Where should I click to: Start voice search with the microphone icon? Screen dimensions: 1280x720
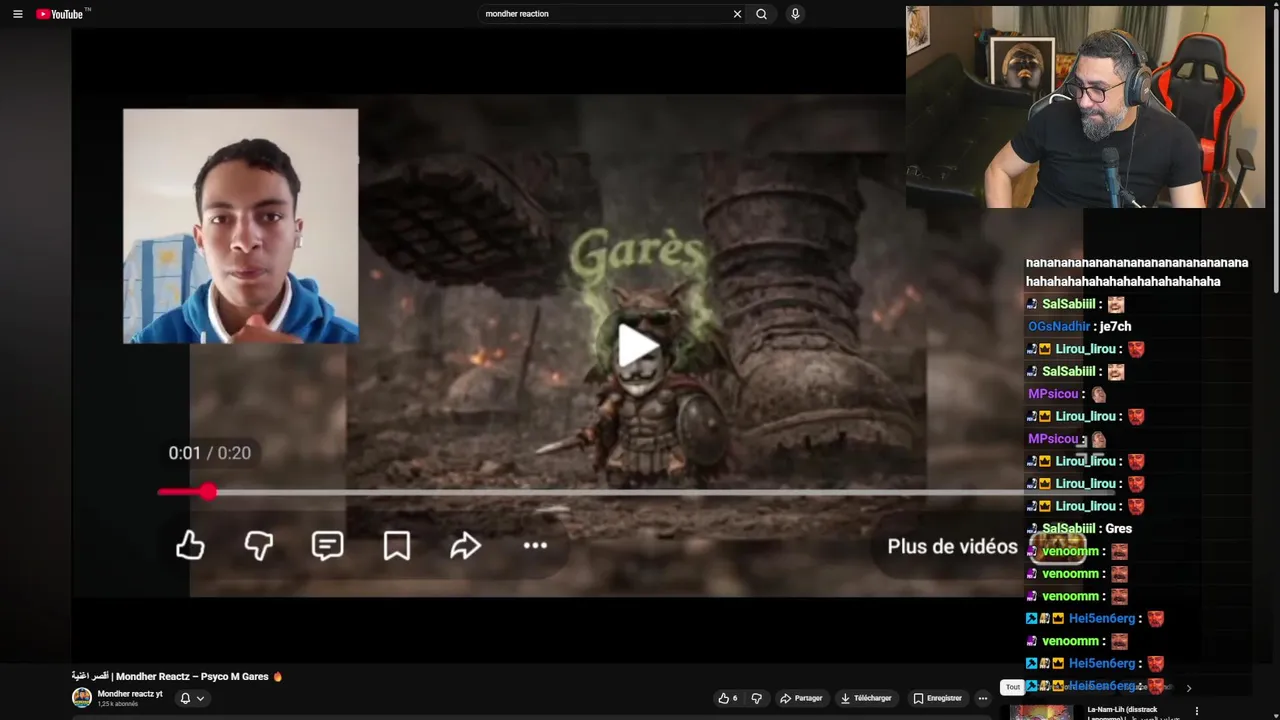point(795,14)
